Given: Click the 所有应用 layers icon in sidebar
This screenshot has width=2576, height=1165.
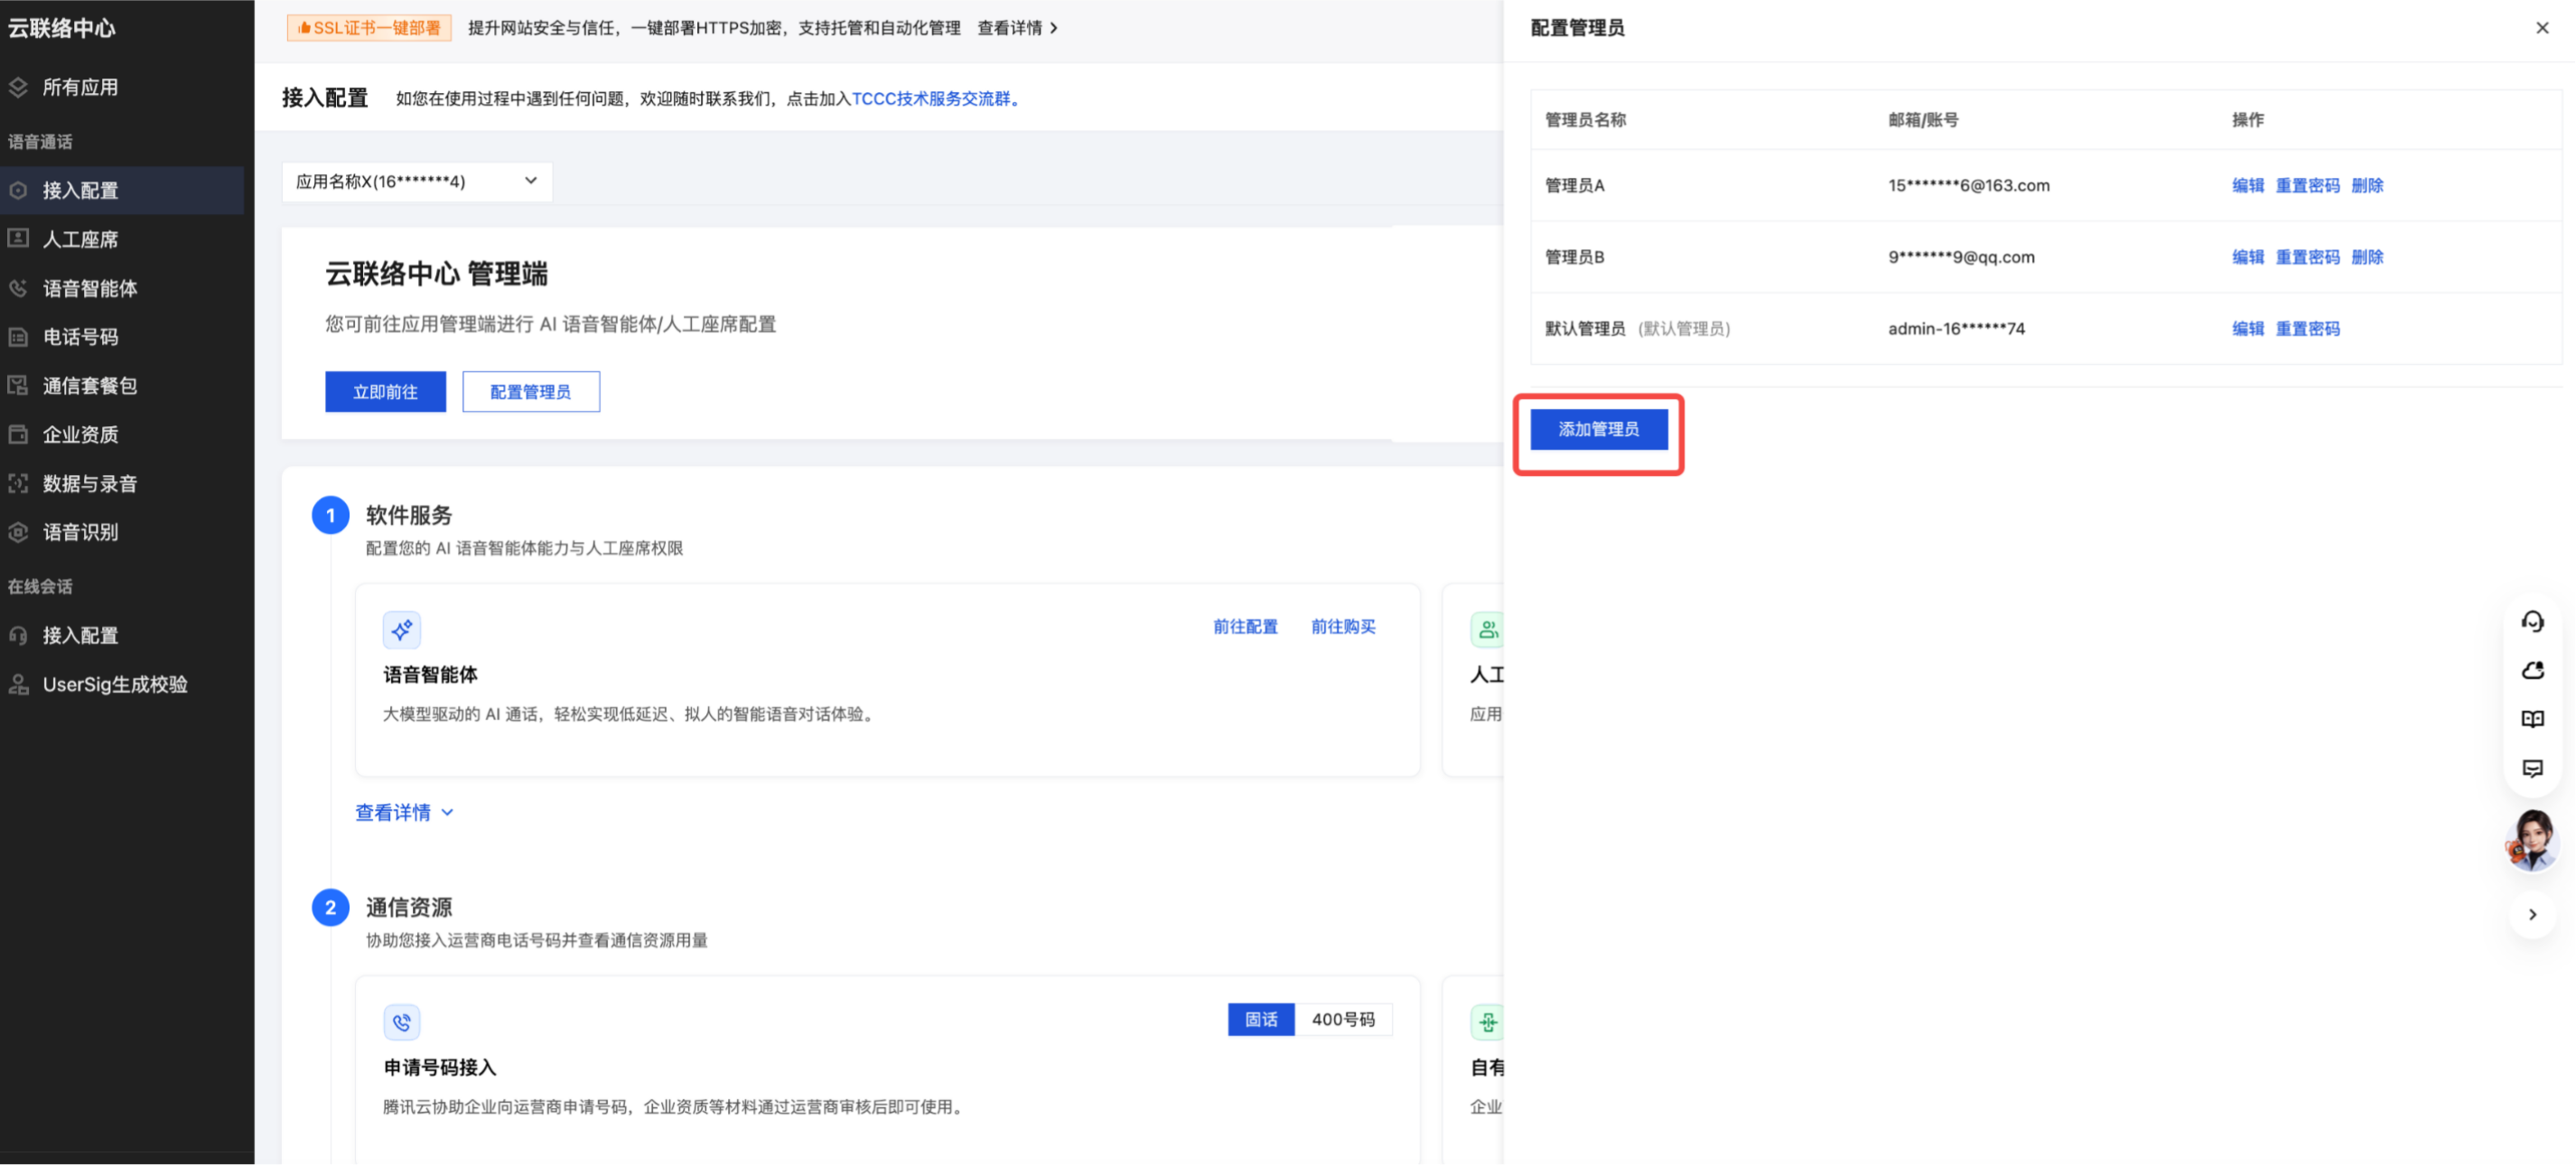Looking at the screenshot, I should click(x=18, y=87).
